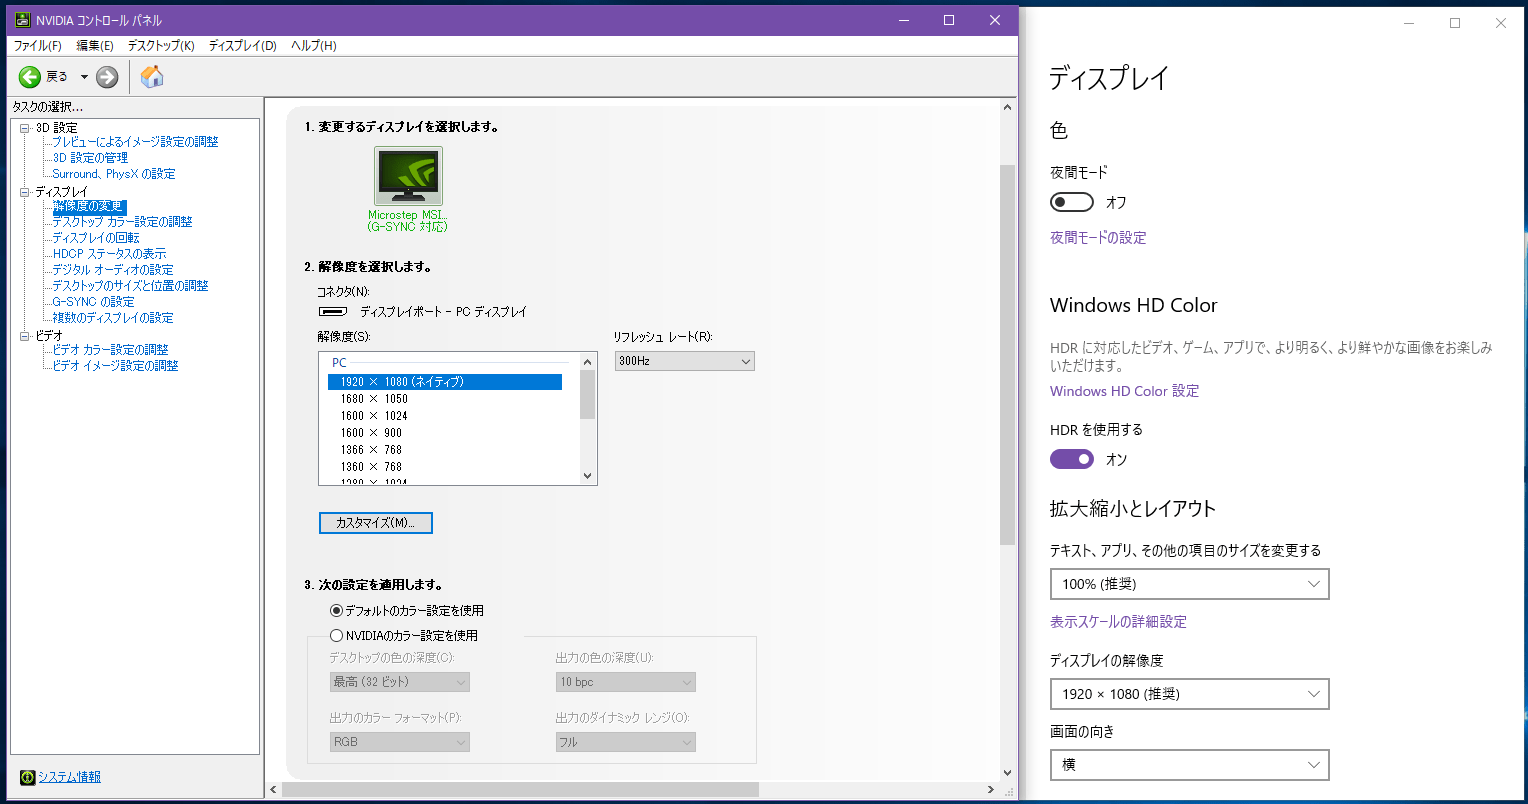Collapse the ビデオ tree node
Viewport: 1528px width, 804px height.
click(25, 335)
